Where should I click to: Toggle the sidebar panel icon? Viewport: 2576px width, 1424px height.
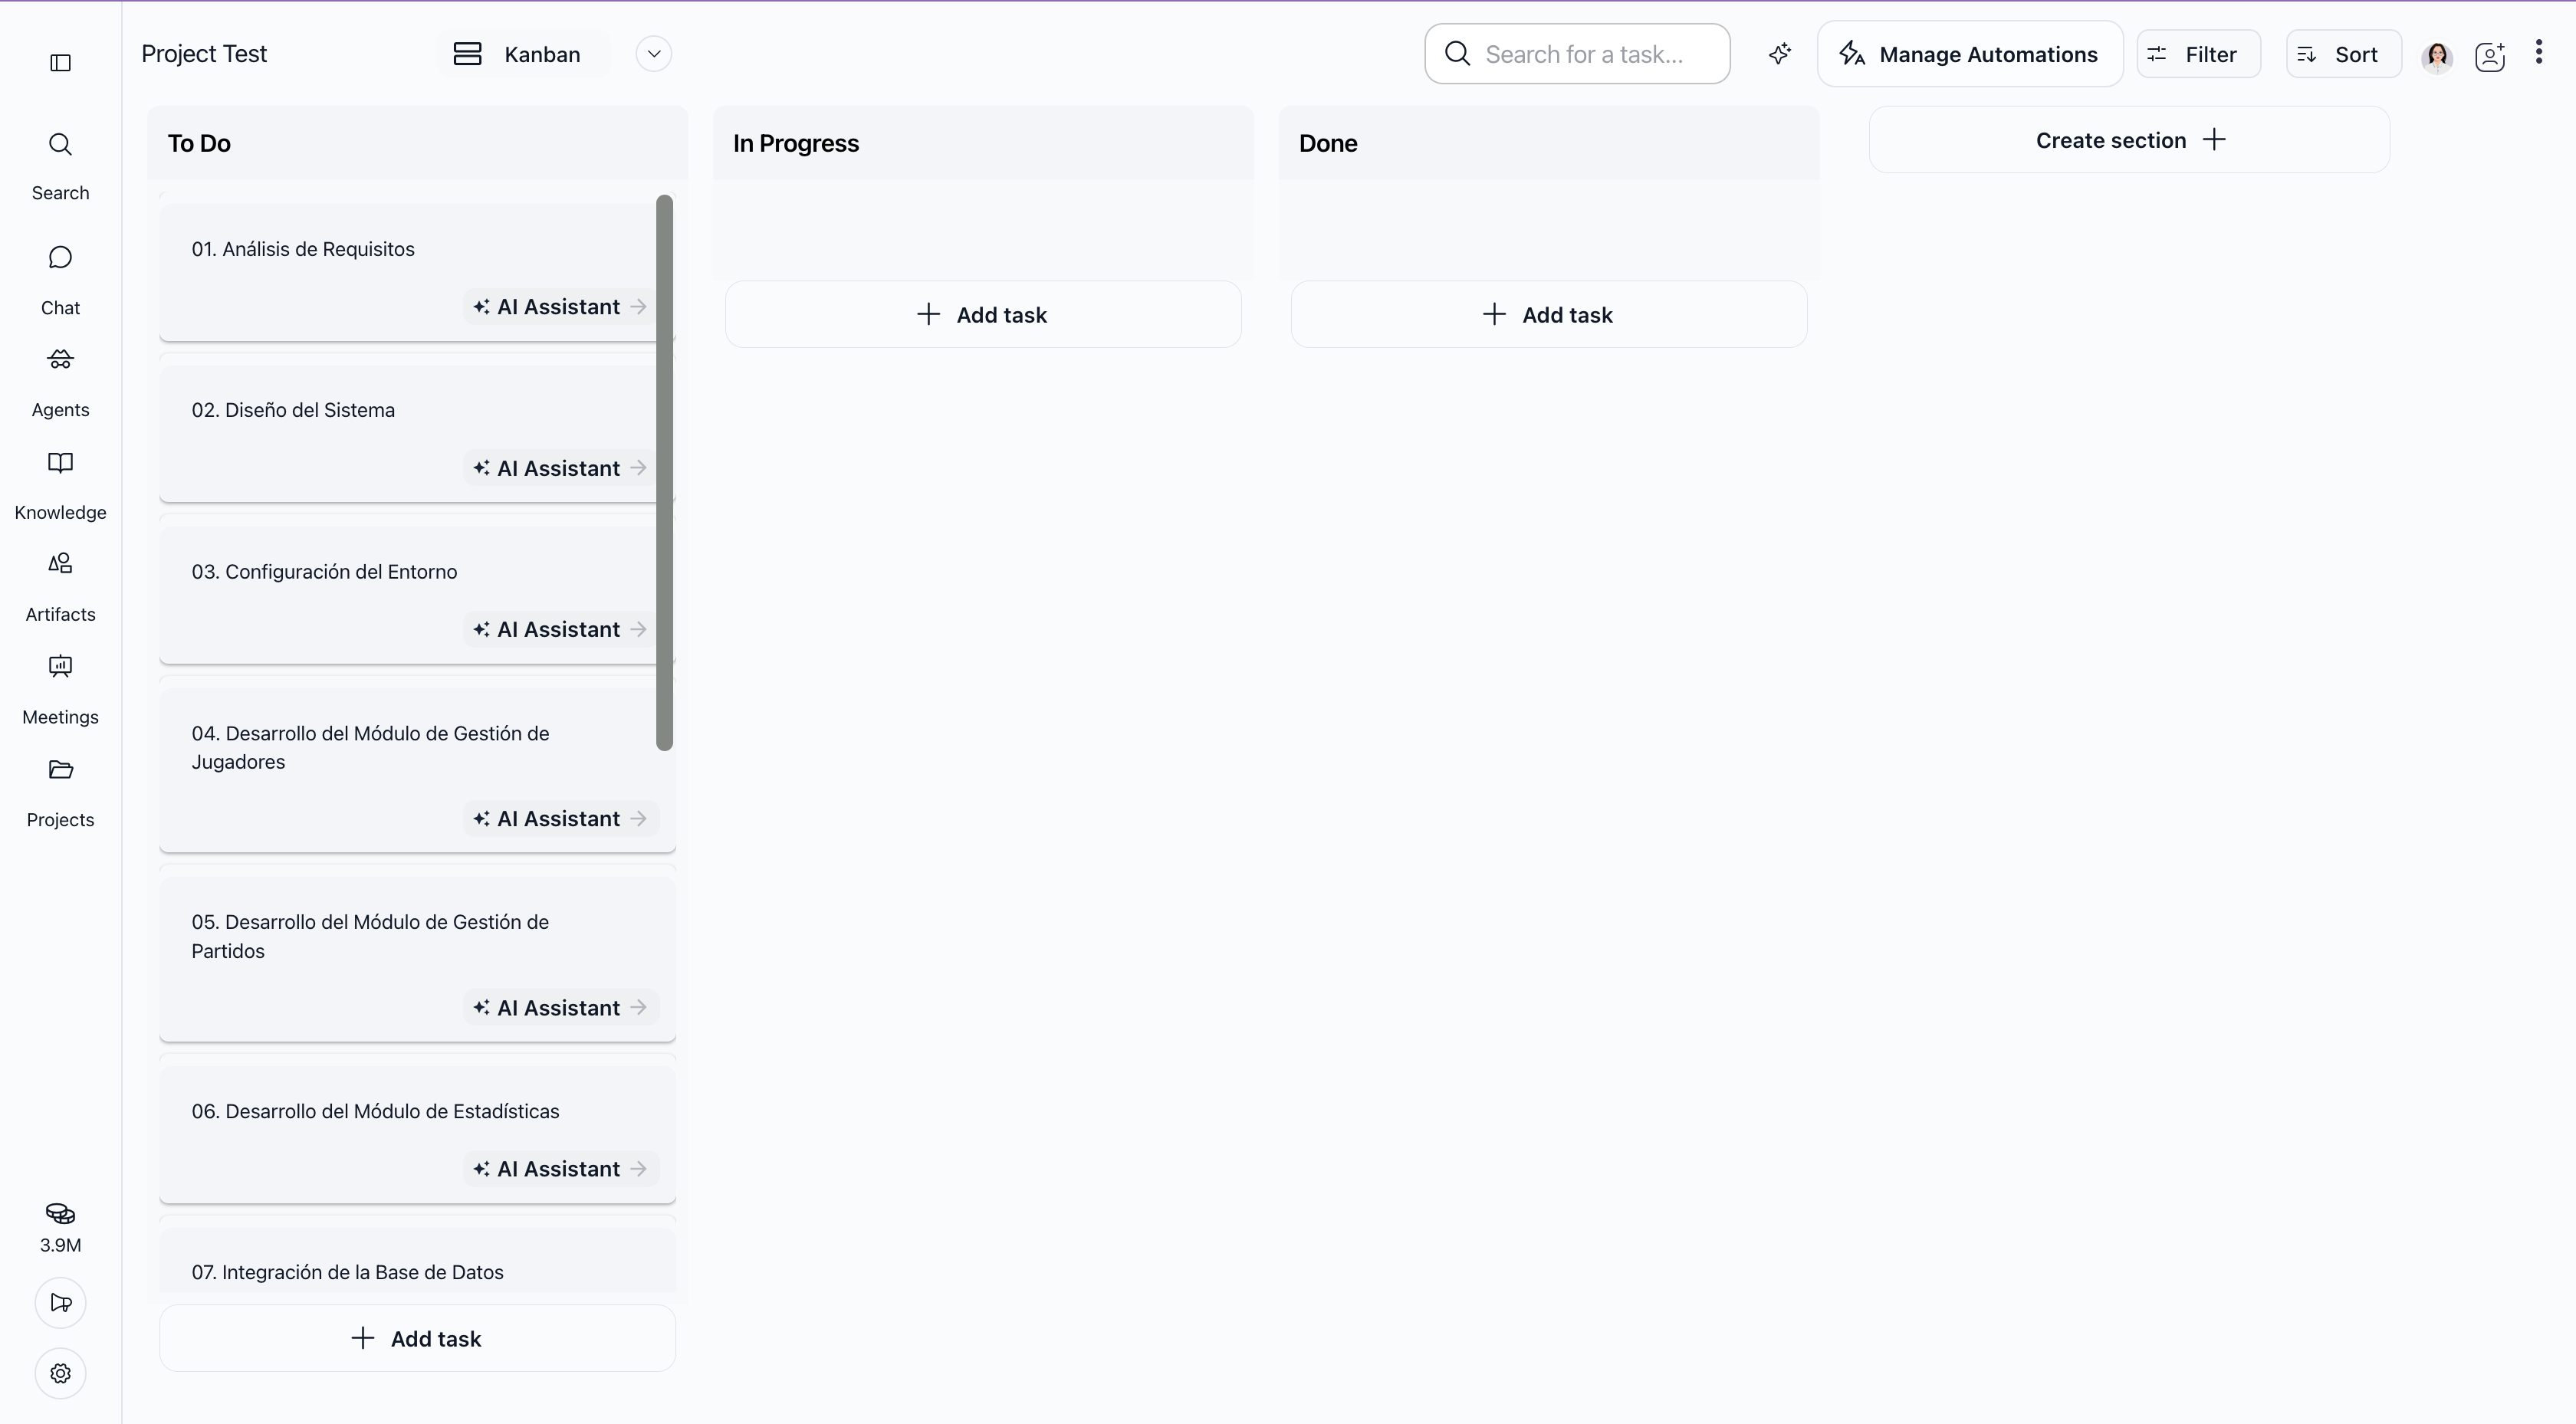click(60, 63)
